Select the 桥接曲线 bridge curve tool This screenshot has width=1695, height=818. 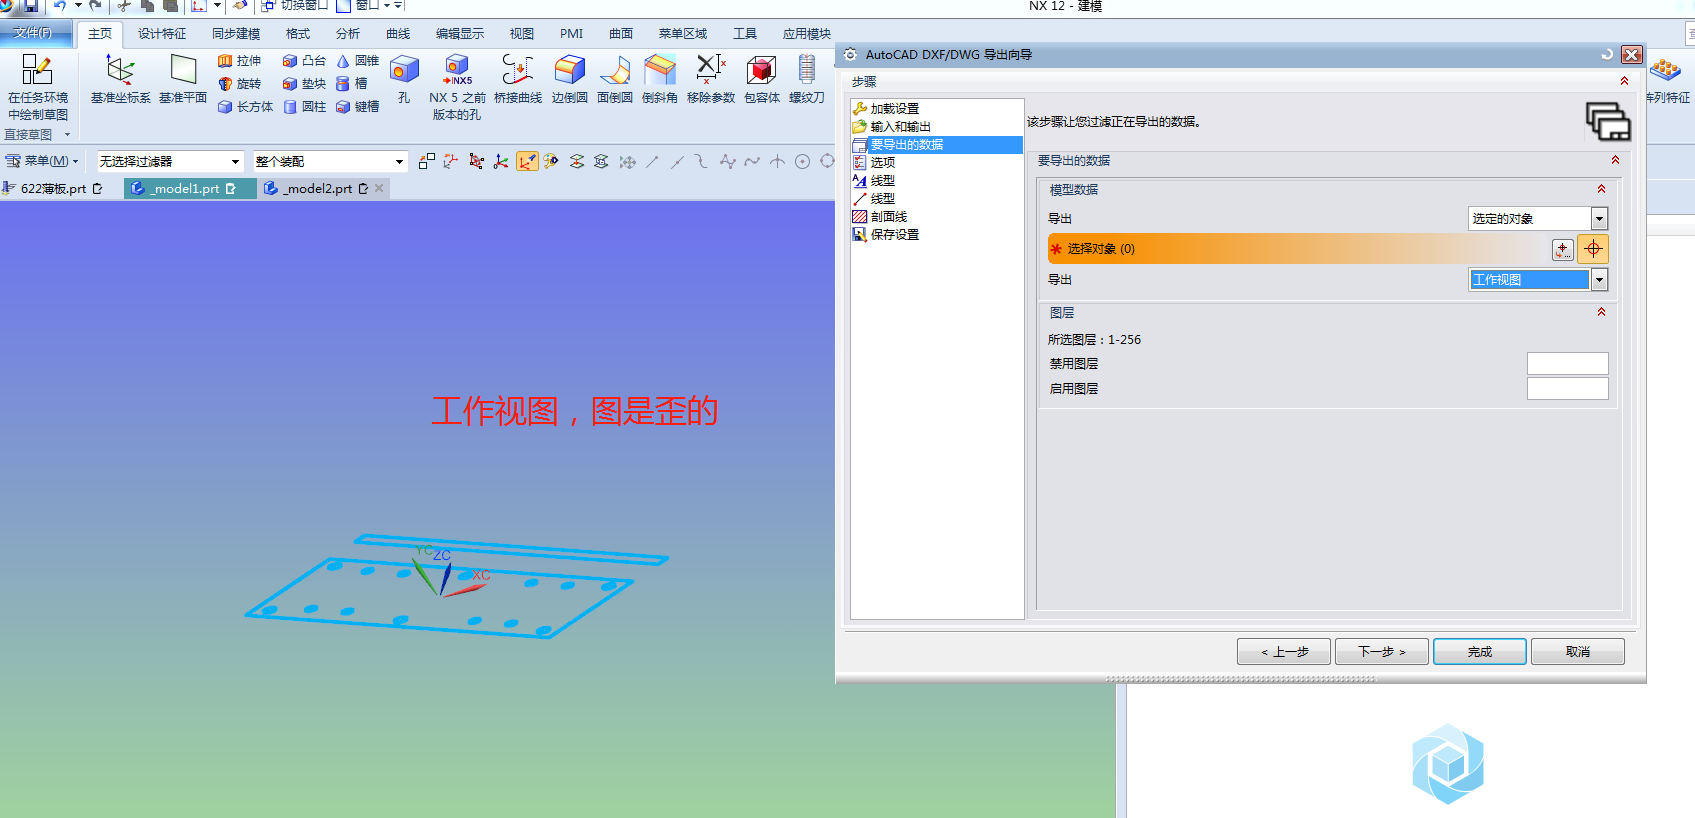click(518, 80)
